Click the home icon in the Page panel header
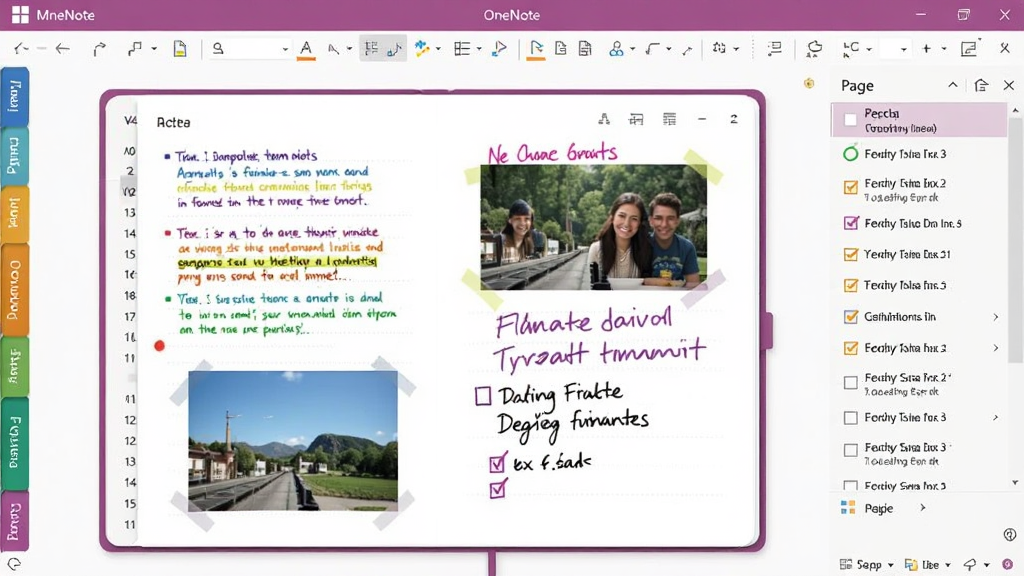 [x=981, y=86]
